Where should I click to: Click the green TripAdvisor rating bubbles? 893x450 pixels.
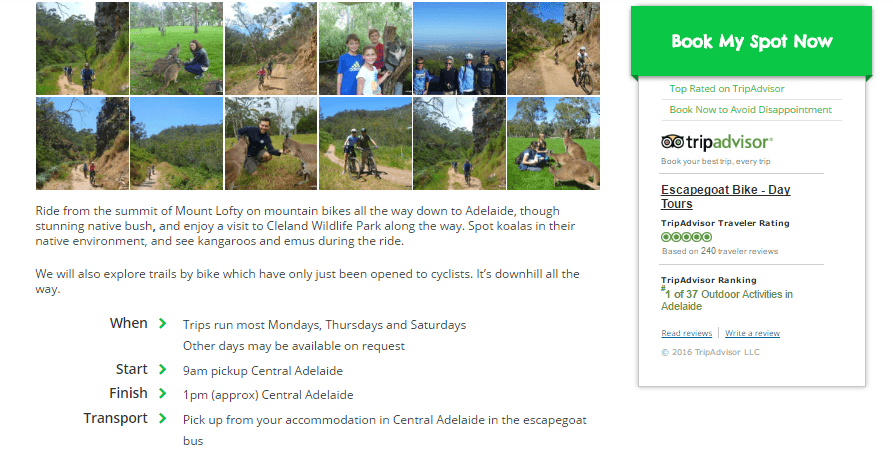pos(680,237)
